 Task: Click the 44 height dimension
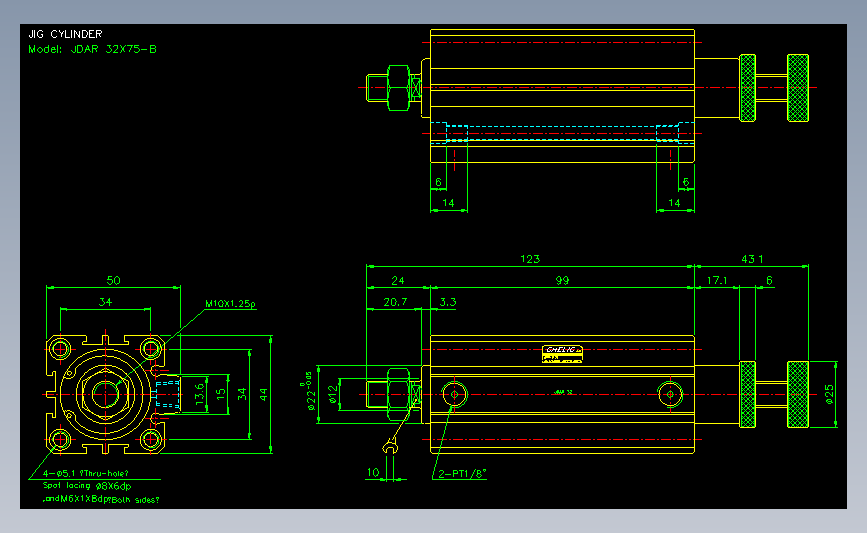(x=264, y=394)
